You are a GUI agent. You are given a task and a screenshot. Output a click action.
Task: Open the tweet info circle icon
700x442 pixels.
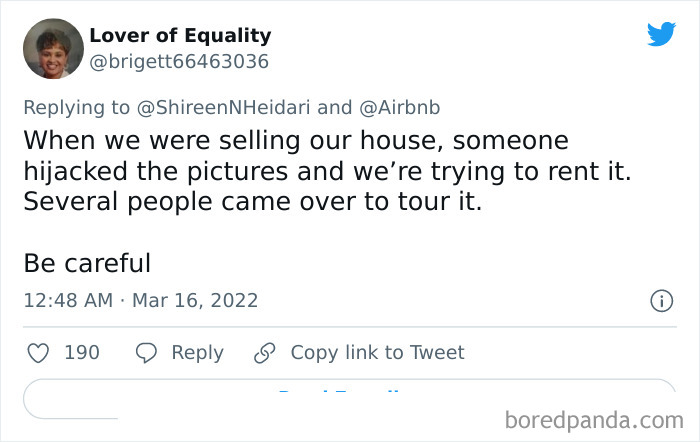pyautogui.click(x=660, y=300)
